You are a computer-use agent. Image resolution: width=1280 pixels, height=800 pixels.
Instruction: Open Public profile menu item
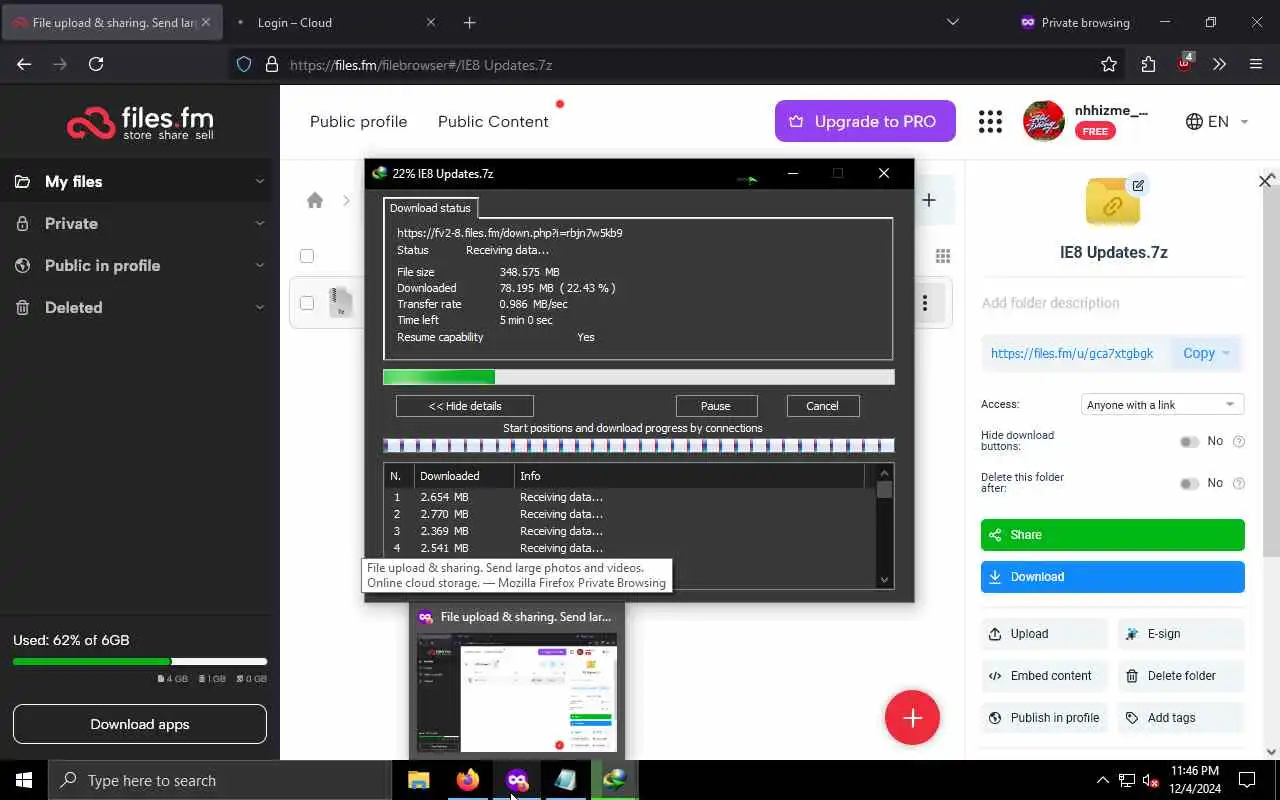[358, 121]
